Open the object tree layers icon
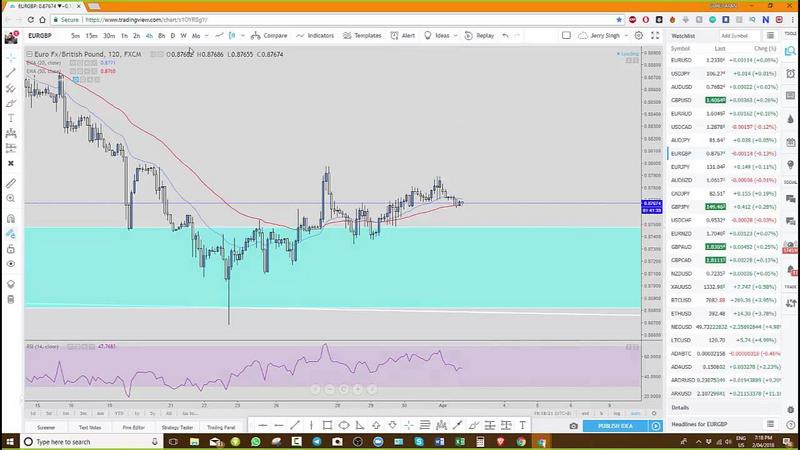800x450 pixels. click(x=11, y=284)
